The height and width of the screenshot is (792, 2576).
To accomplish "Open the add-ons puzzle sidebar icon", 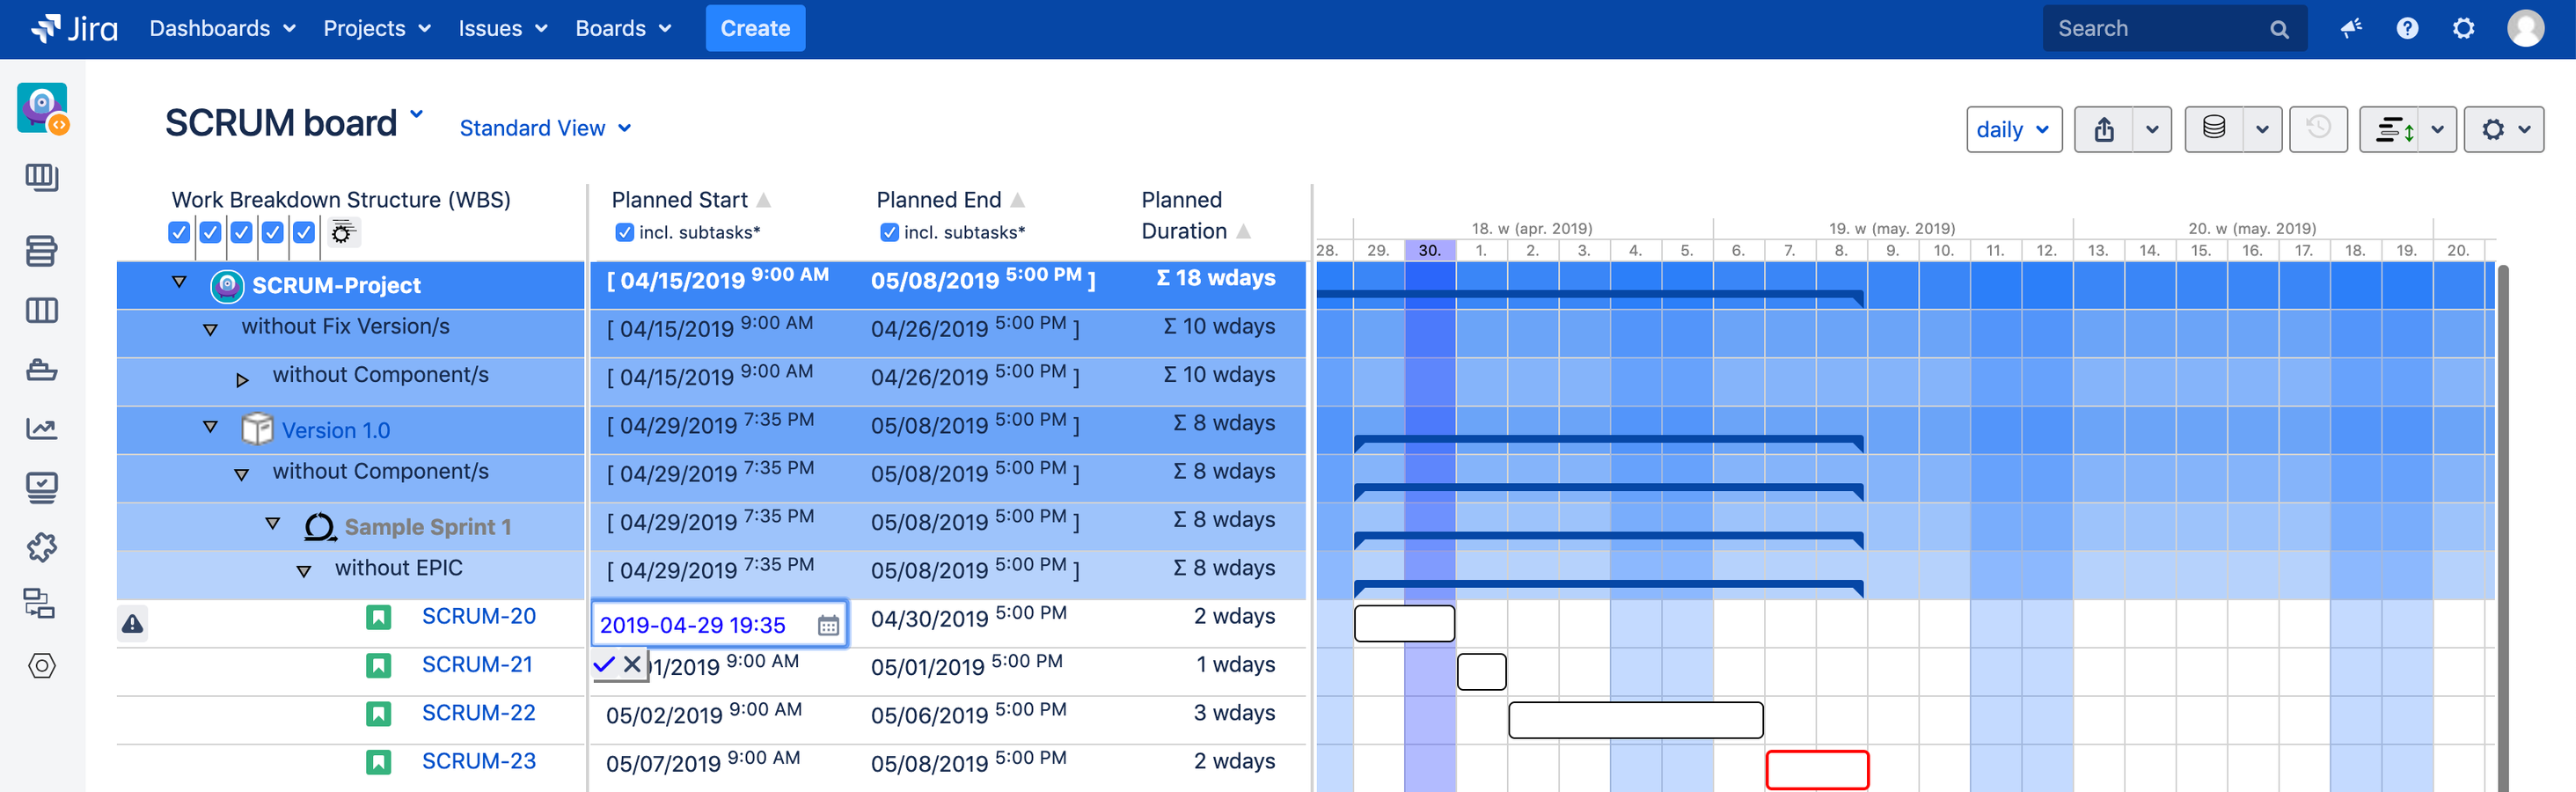I will pyautogui.click(x=41, y=546).
